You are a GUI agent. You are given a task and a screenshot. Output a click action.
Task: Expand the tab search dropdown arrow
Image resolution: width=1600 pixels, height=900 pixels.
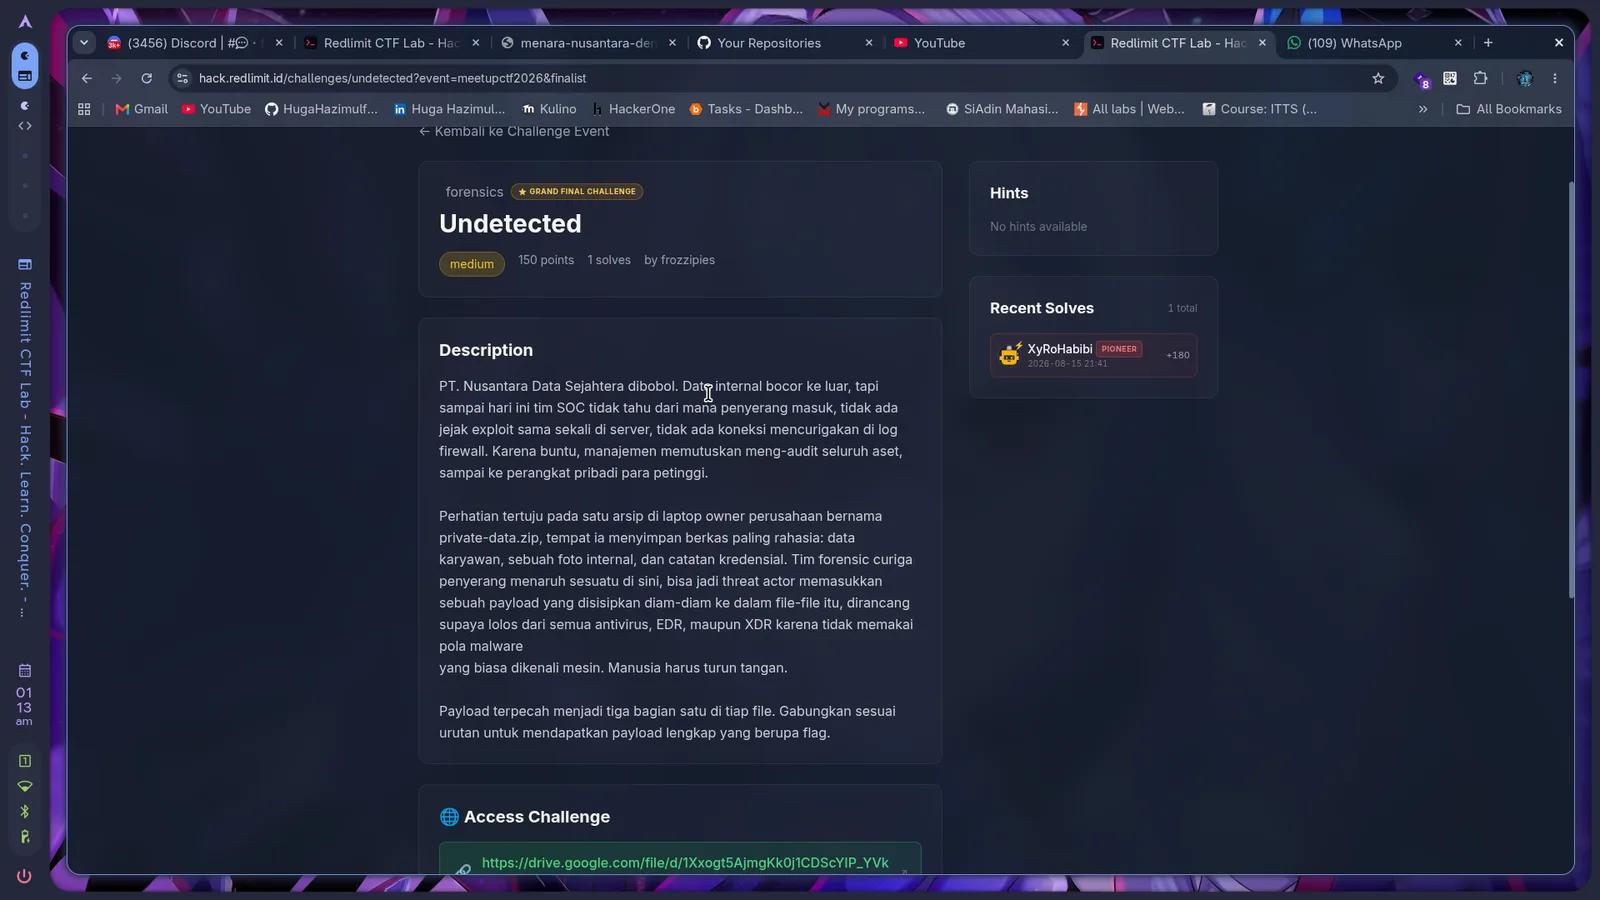(x=84, y=43)
